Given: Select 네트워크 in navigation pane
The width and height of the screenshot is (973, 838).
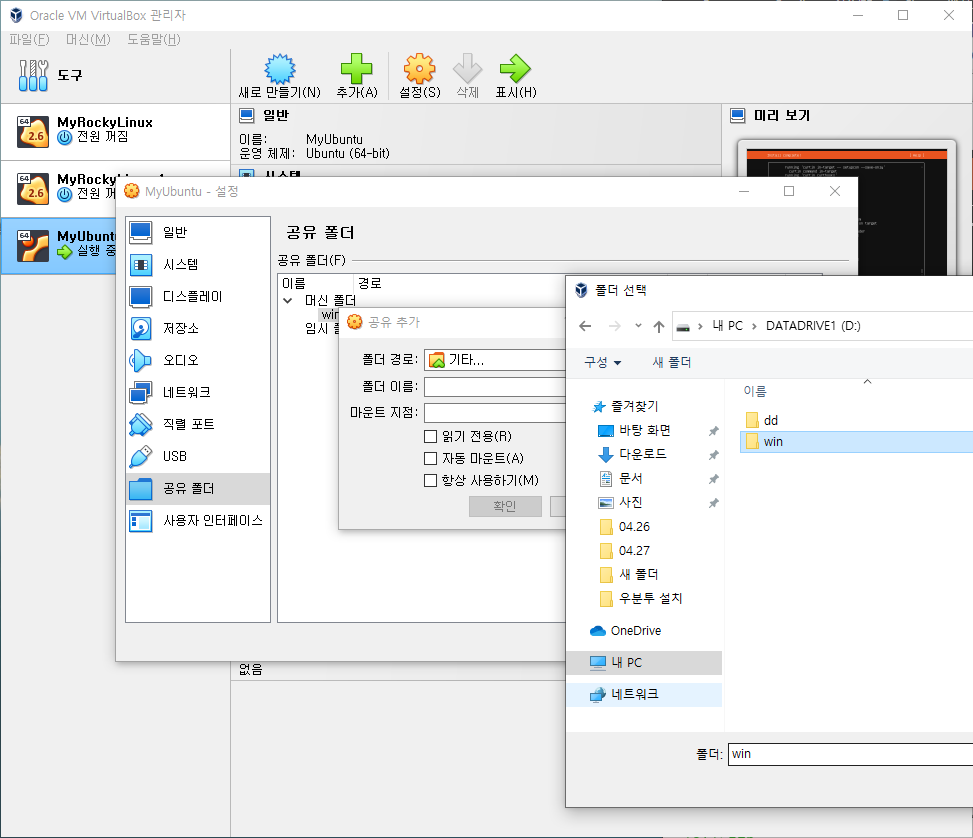Looking at the screenshot, I should (644, 695).
